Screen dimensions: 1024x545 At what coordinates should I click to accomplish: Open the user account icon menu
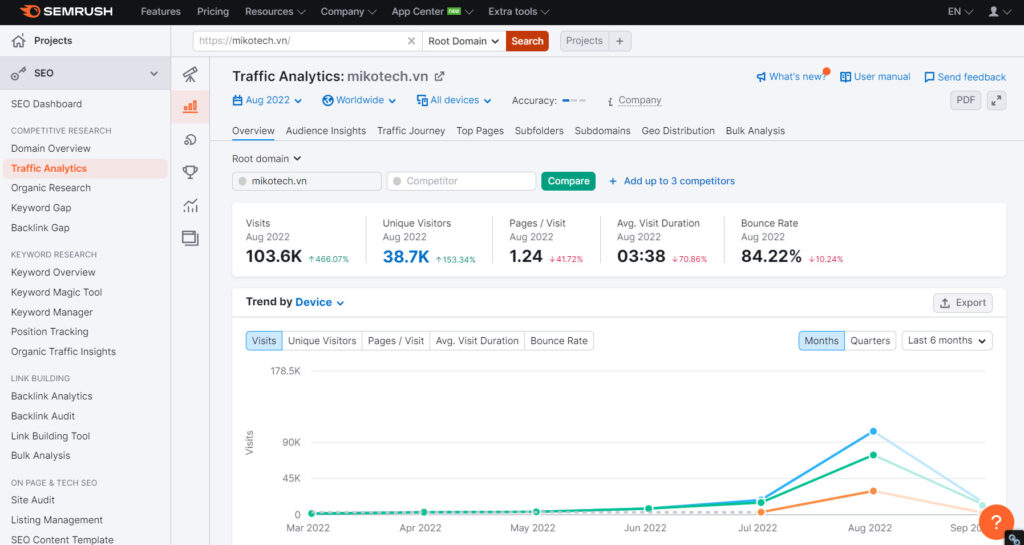pos(998,12)
